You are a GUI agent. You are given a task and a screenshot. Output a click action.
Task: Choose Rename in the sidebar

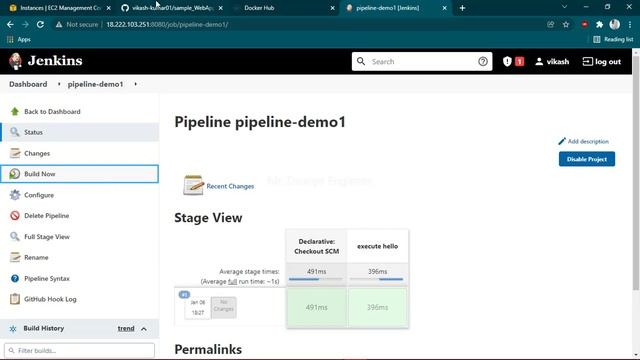pos(36,258)
